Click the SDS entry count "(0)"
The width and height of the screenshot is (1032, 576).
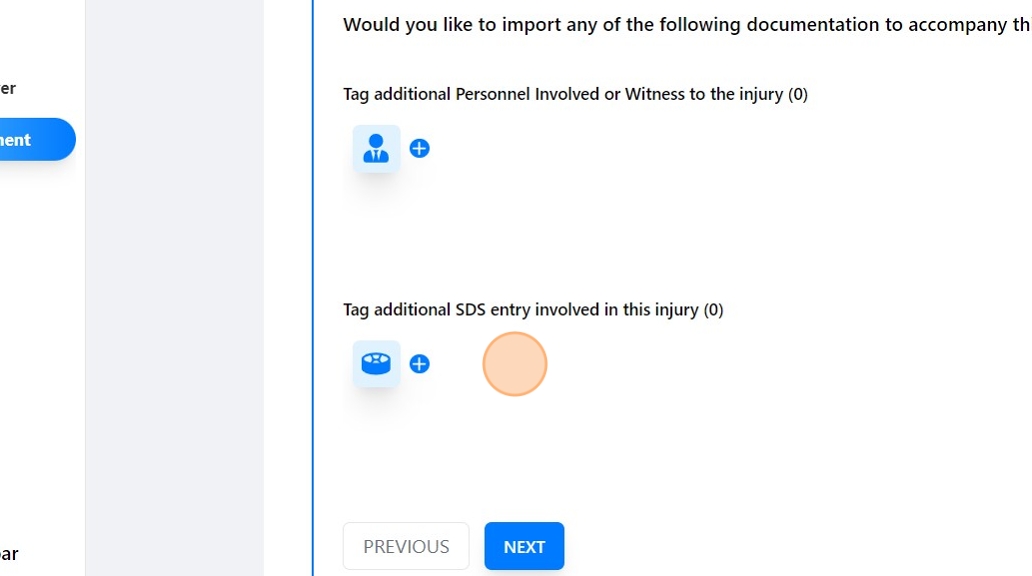tap(713, 310)
